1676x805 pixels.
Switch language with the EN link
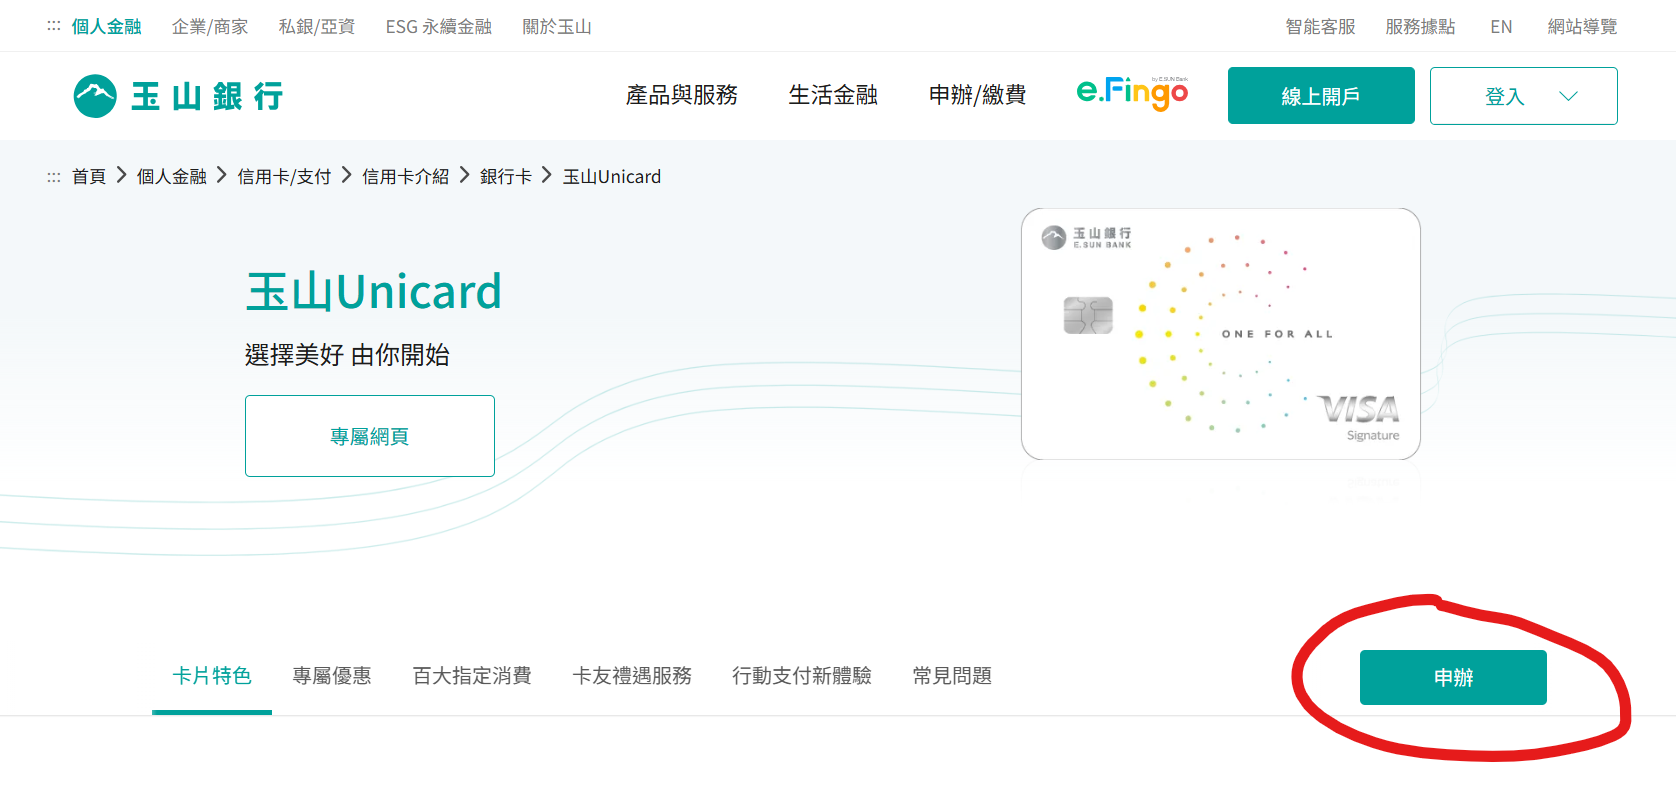(1501, 27)
